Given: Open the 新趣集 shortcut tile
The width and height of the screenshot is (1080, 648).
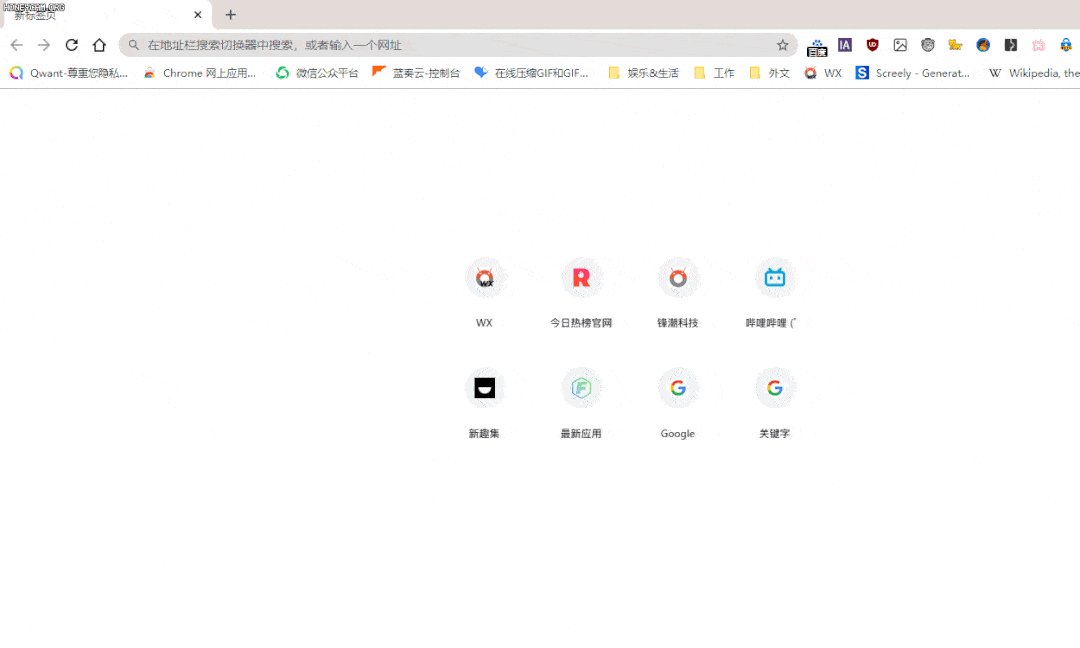Looking at the screenshot, I should click(x=484, y=389).
